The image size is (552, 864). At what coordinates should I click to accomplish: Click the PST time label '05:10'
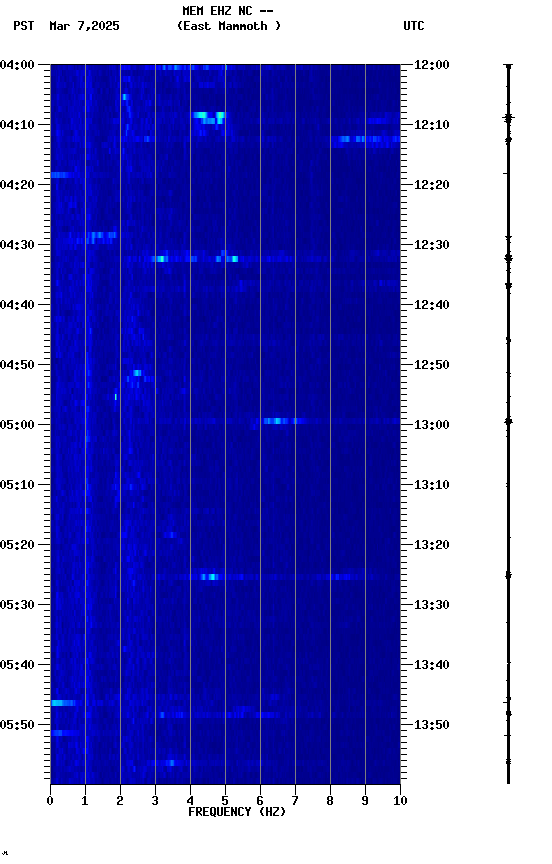click(x=17, y=485)
